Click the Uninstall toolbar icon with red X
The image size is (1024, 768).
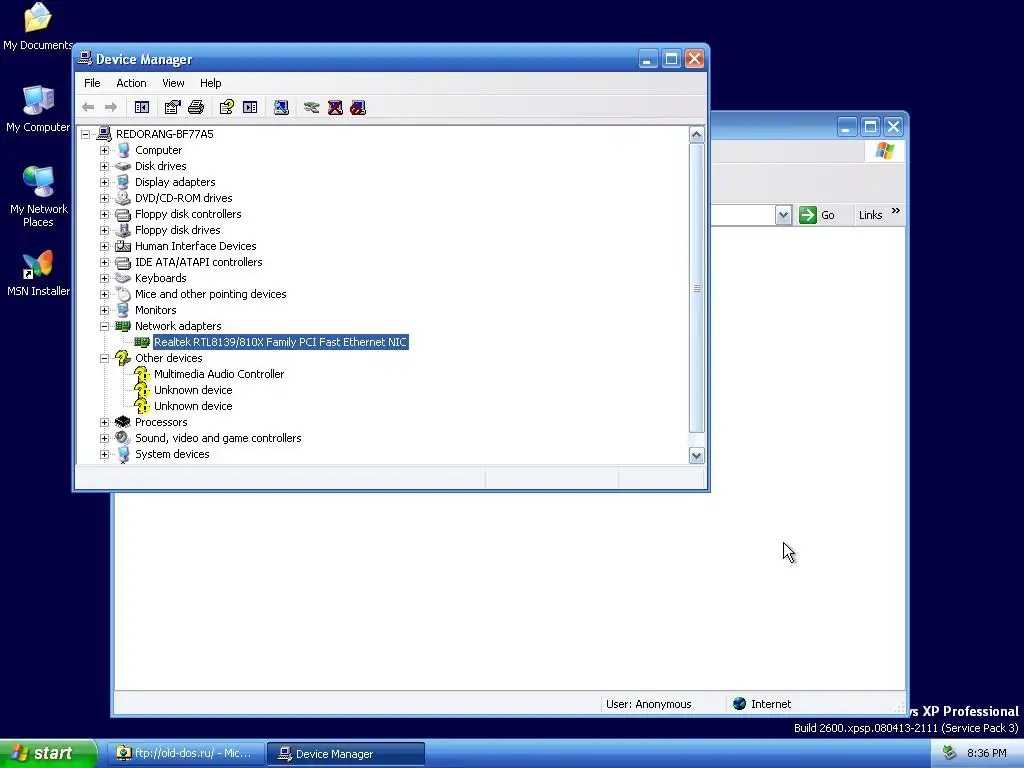(335, 107)
